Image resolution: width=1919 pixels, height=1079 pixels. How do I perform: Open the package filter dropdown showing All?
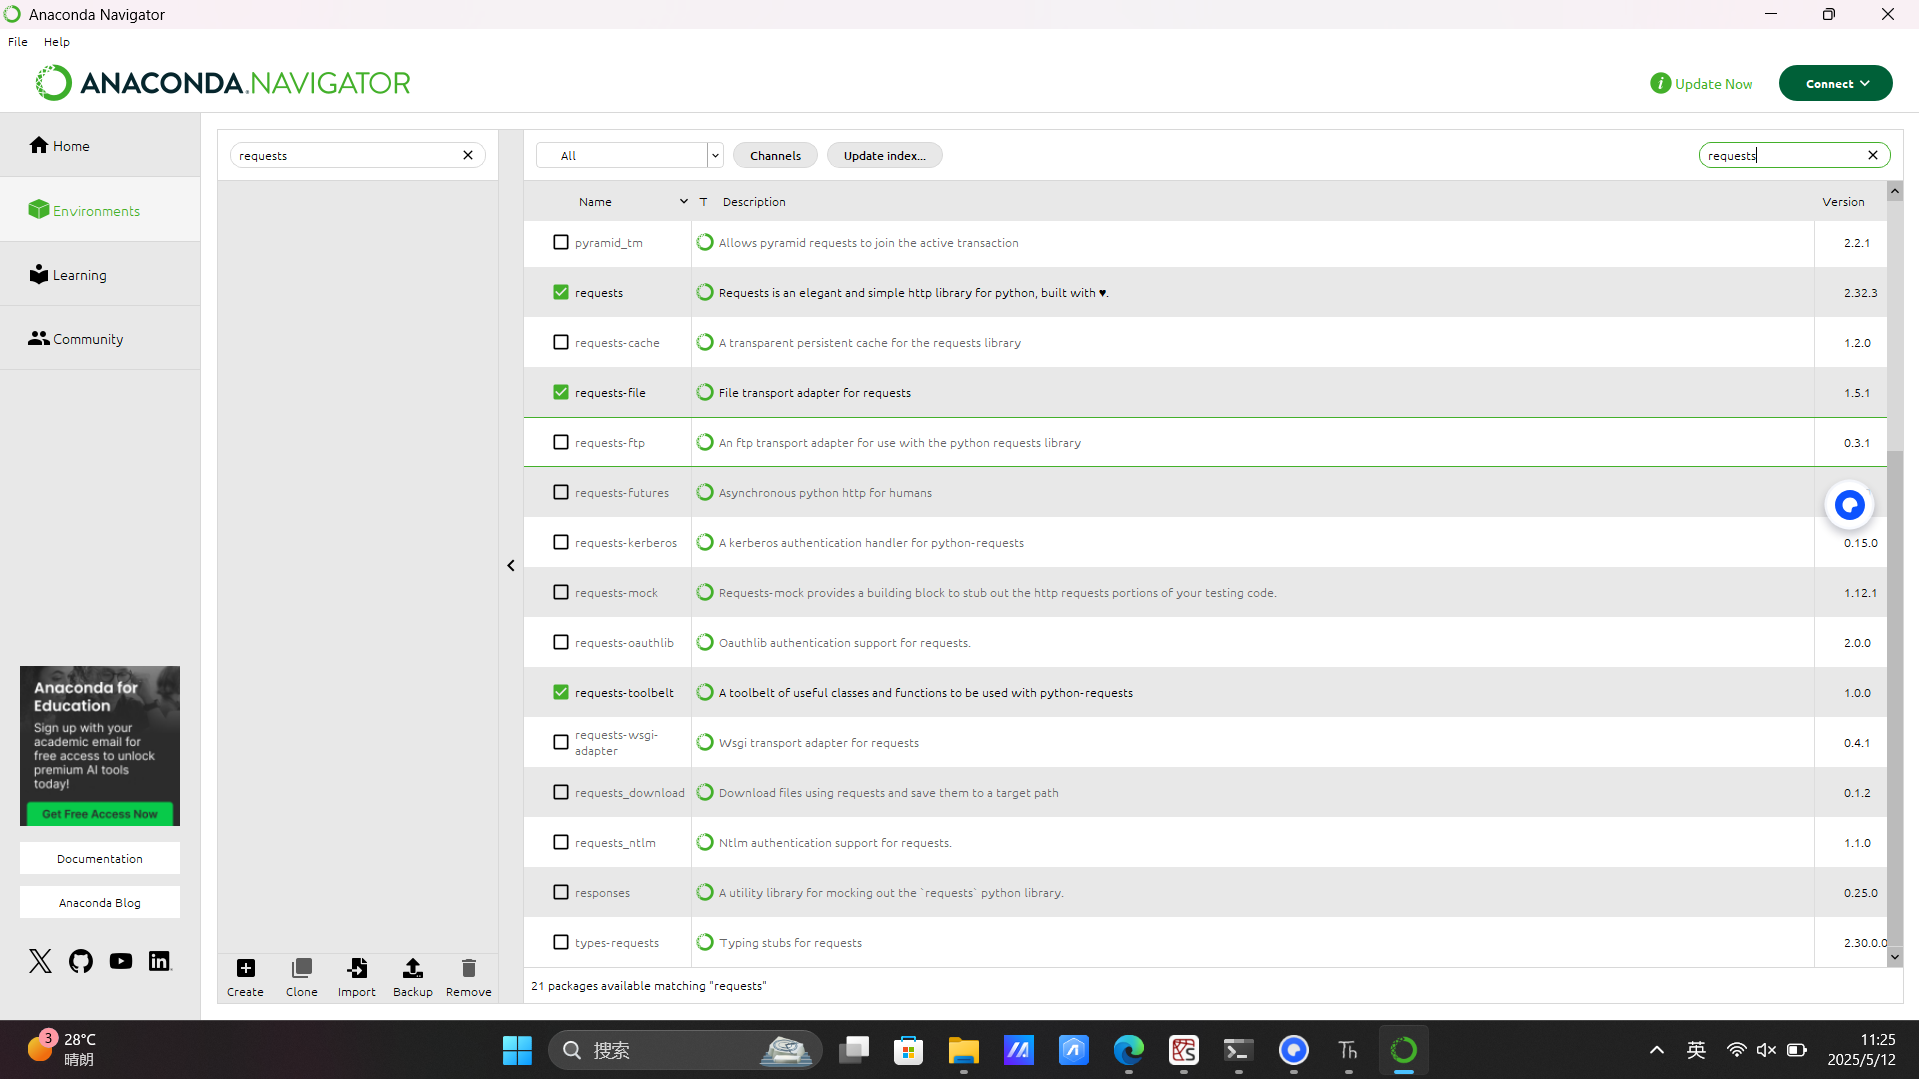pos(629,155)
